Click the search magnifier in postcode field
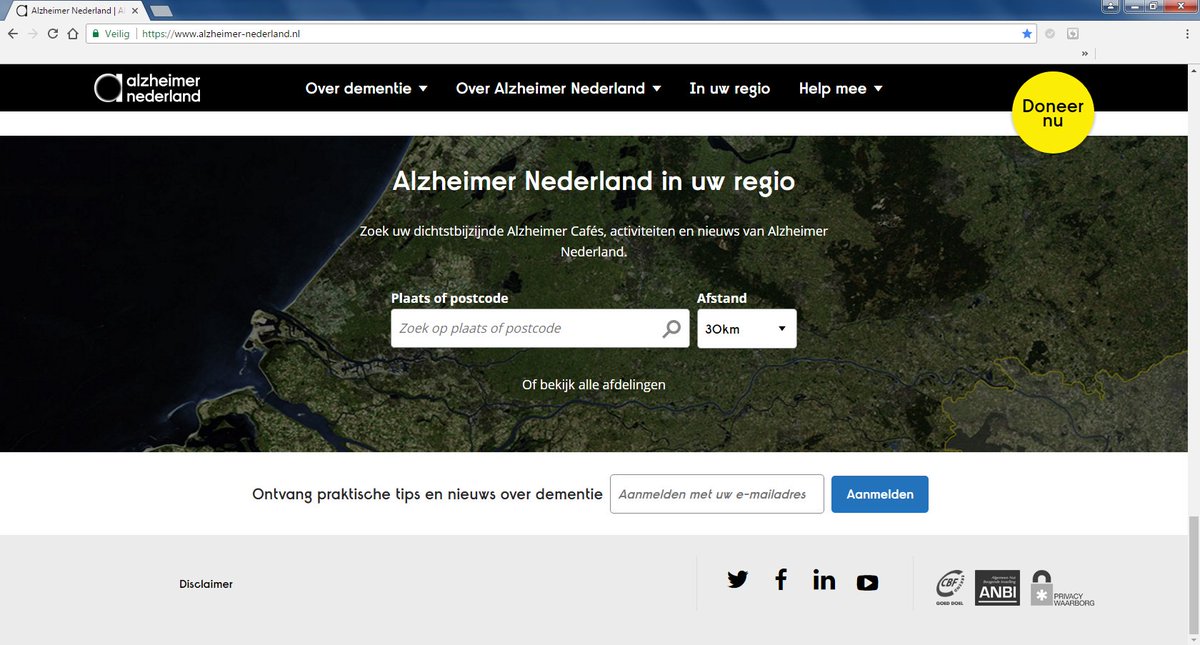1200x645 pixels. (x=672, y=328)
